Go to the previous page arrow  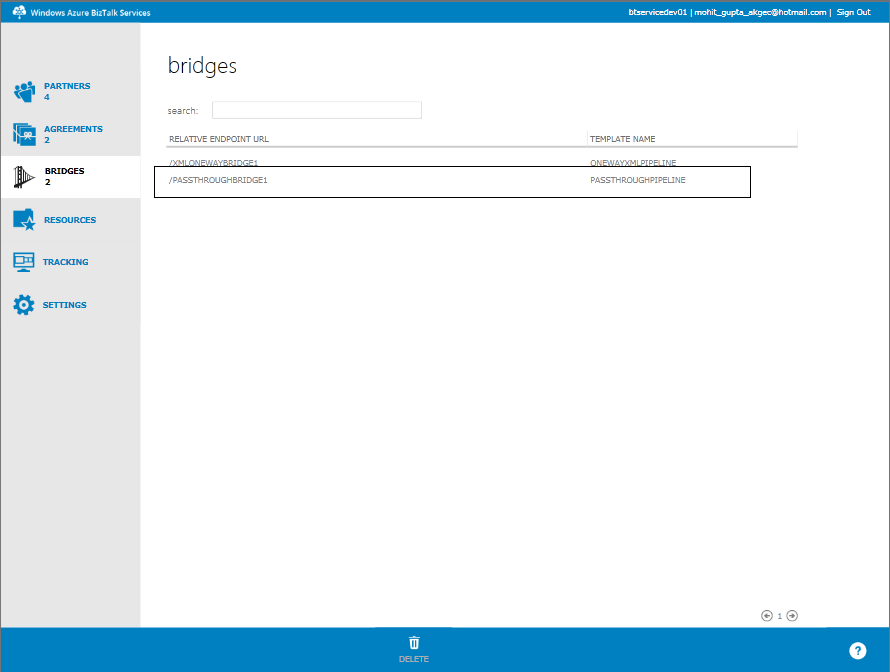[767, 616]
